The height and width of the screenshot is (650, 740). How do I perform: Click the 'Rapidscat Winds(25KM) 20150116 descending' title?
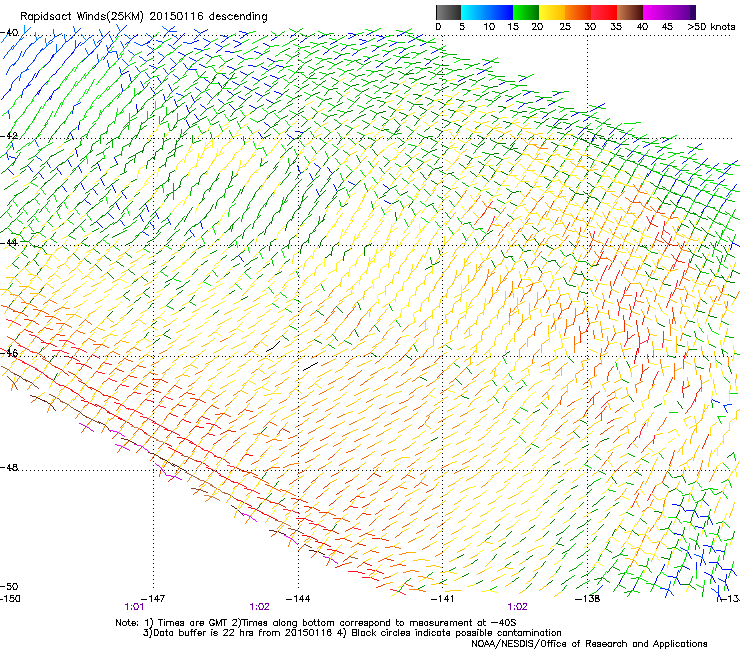[x=144, y=17]
